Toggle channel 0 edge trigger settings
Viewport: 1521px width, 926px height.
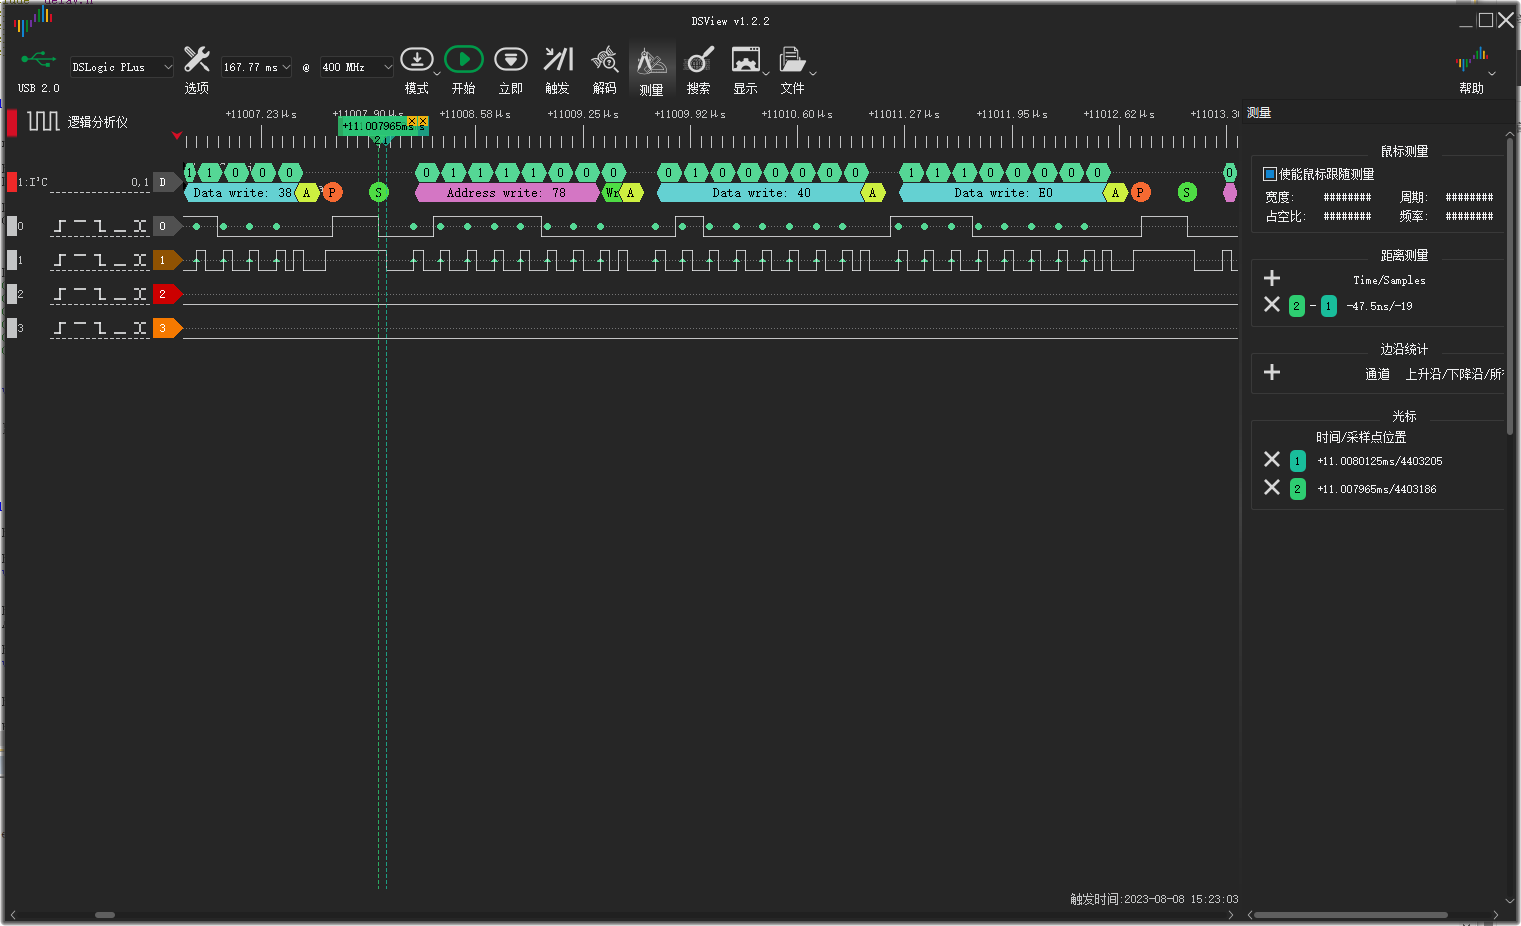99,227
